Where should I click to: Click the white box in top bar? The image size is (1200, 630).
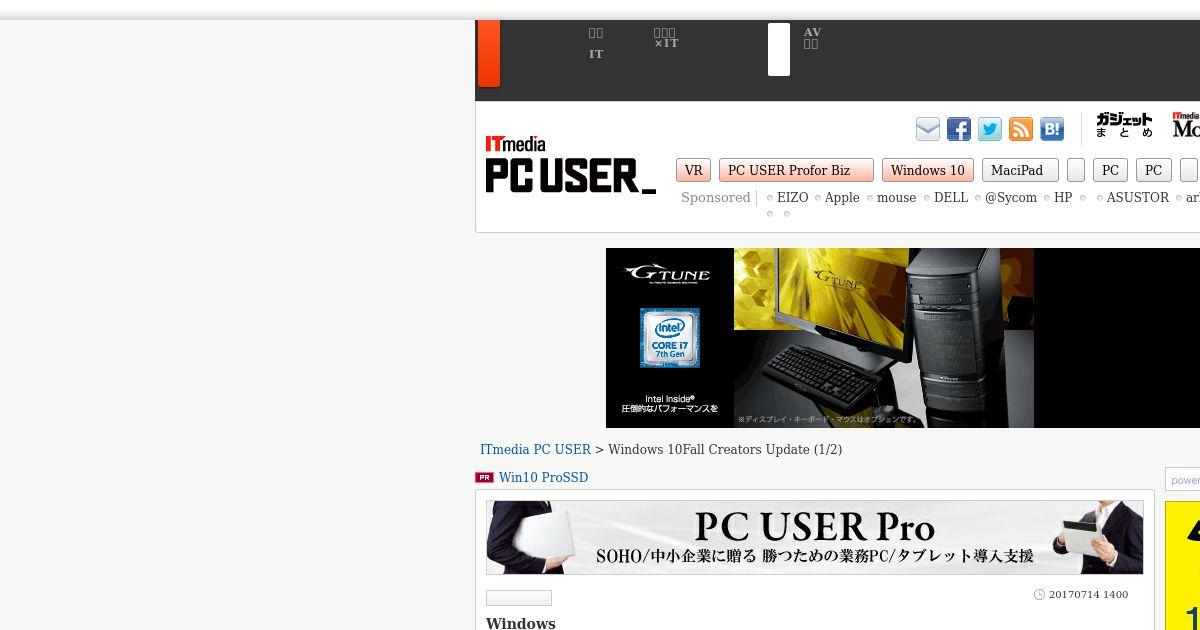(x=779, y=49)
